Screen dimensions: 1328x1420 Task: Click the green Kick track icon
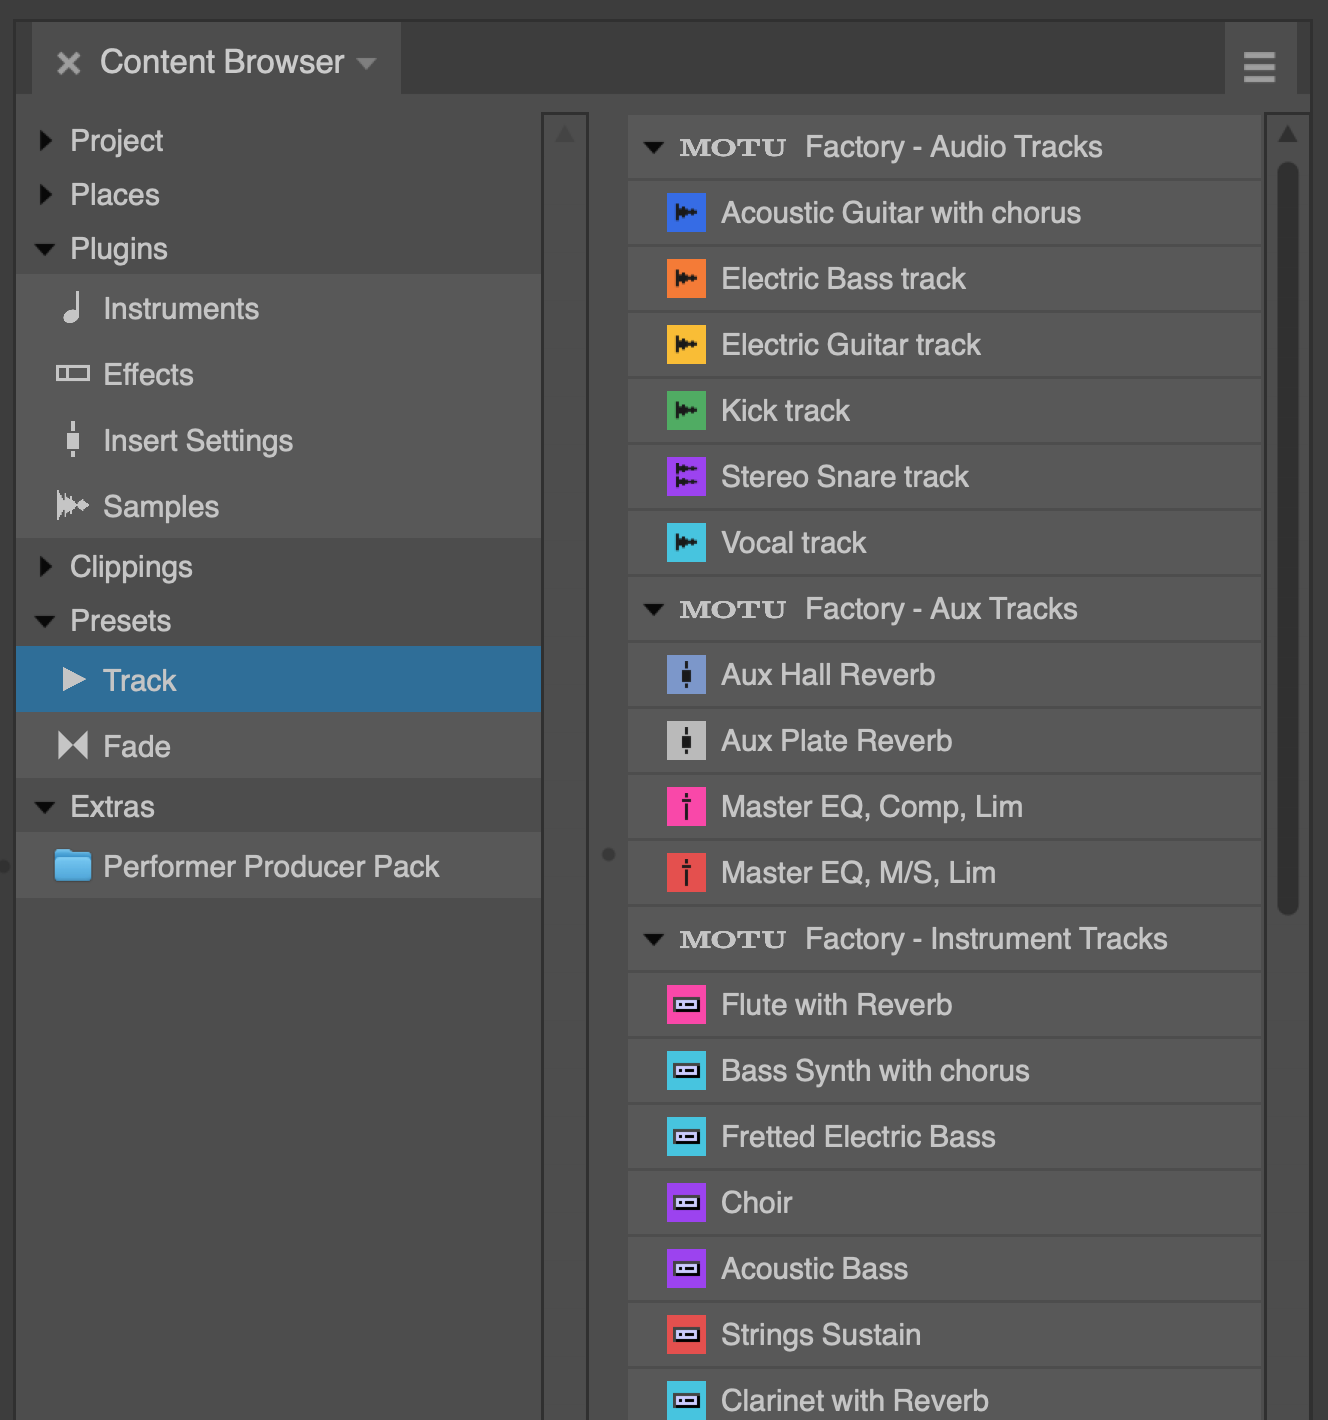(x=686, y=410)
